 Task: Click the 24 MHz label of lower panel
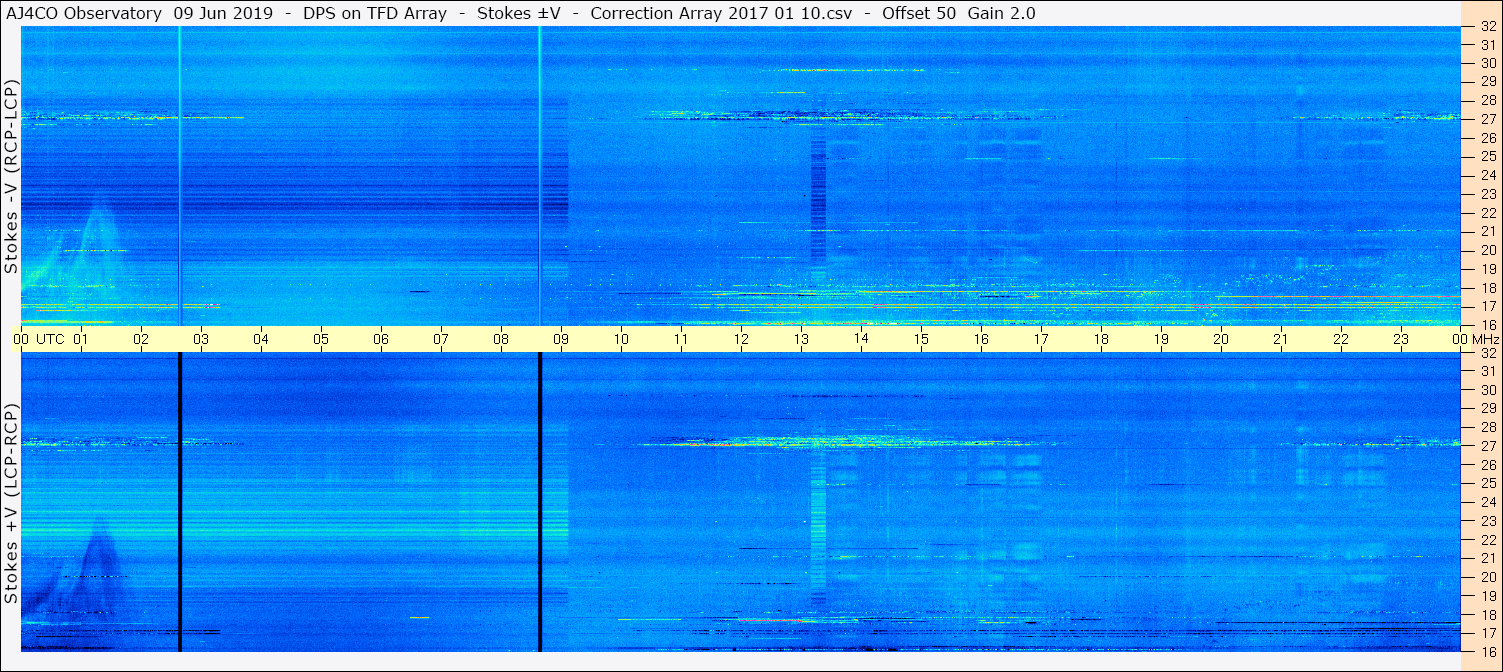[x=1487, y=502]
